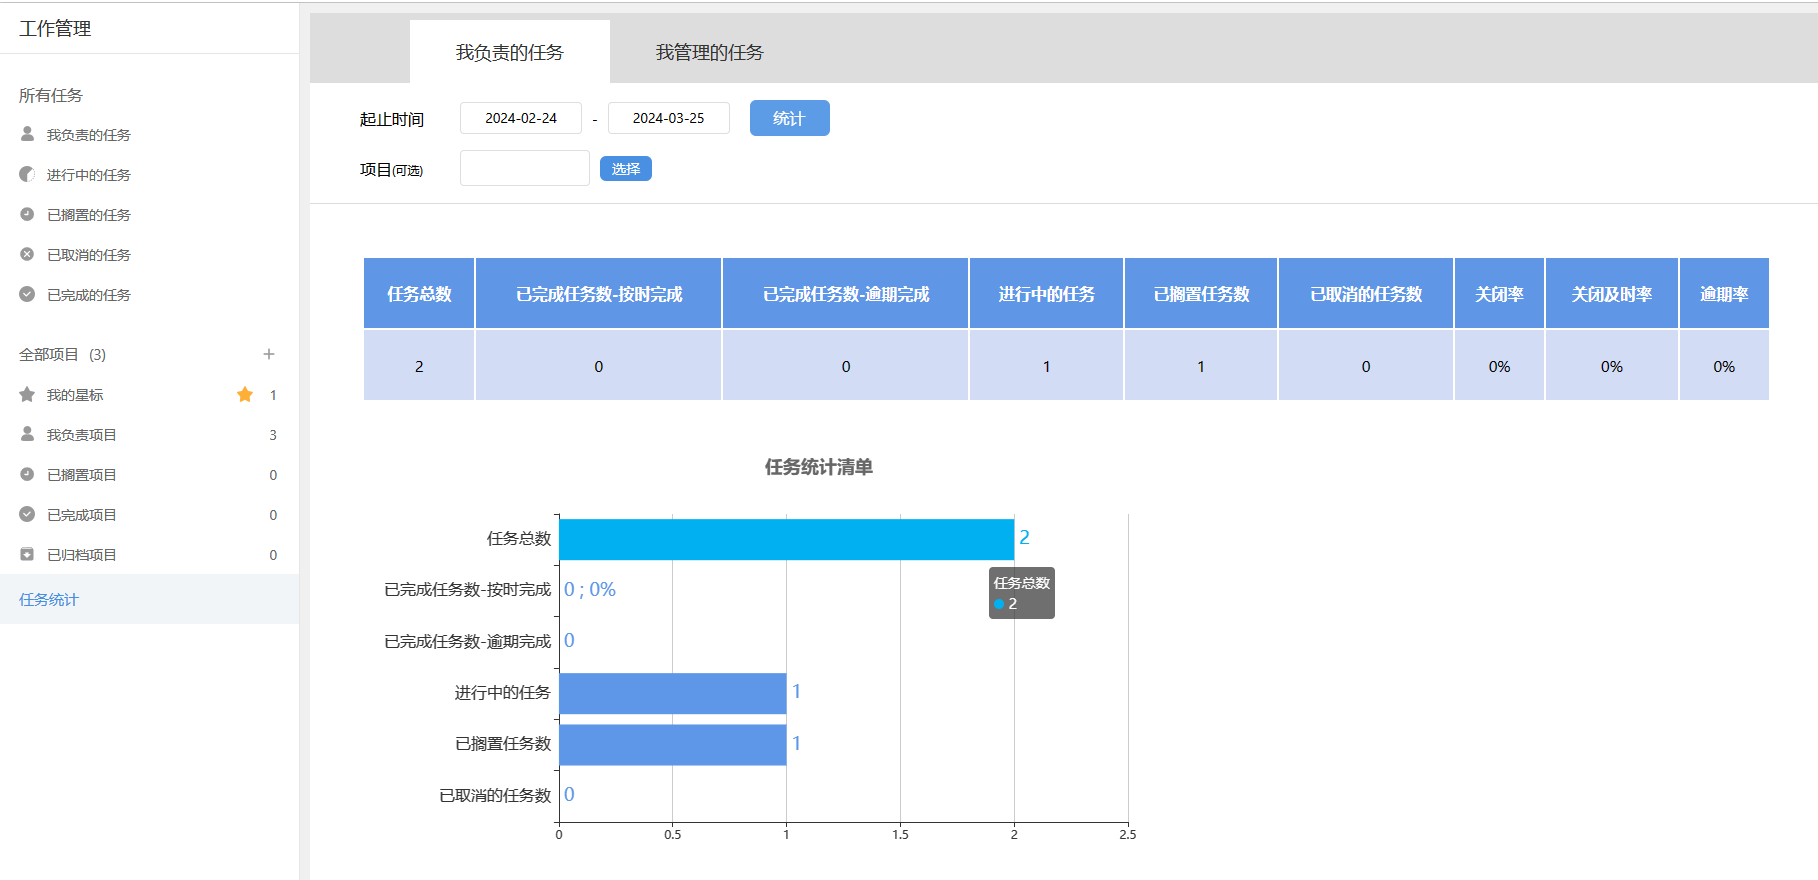Switch to the 我管理的任务 tab
Viewport: 1818px width, 880px height.
point(709,52)
